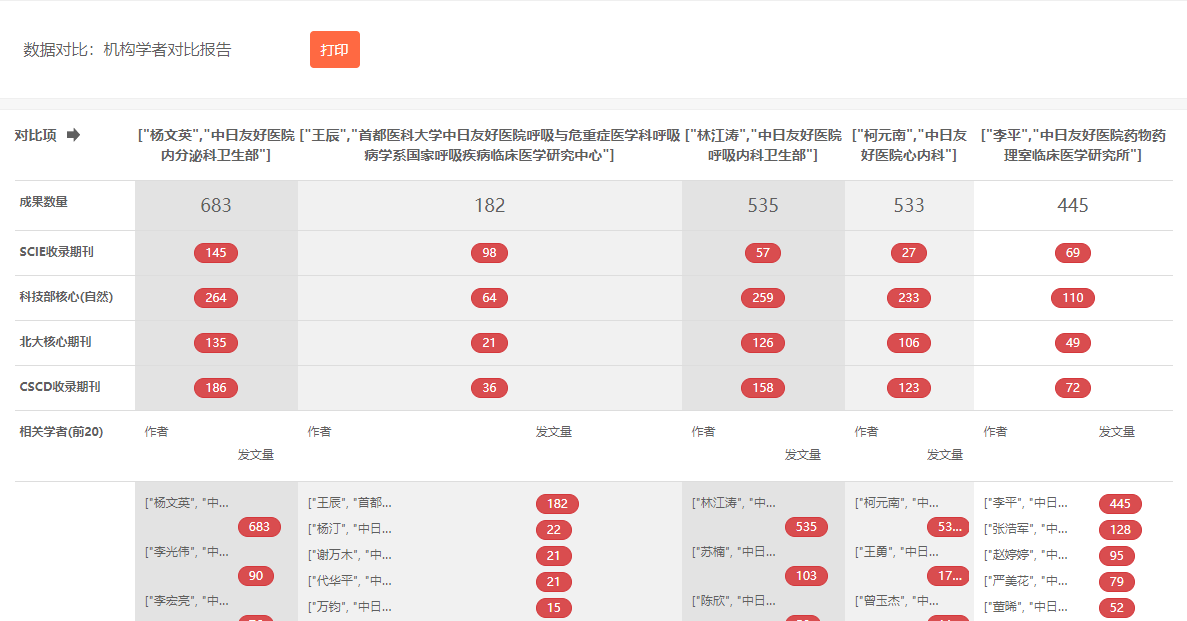1187x621 pixels.
Task: Select the 王辰 首都医科大学 column header
Action: pyautogui.click(x=489, y=145)
